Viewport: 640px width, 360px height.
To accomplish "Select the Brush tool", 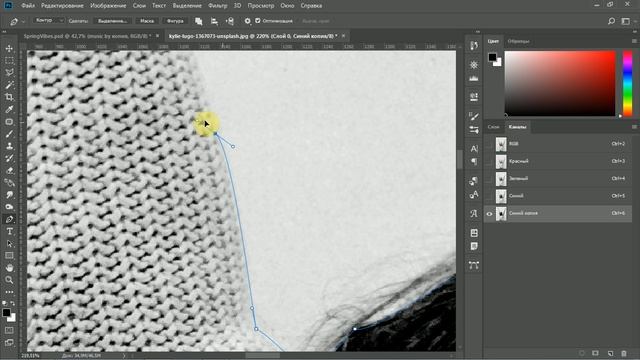I will coord(9,134).
